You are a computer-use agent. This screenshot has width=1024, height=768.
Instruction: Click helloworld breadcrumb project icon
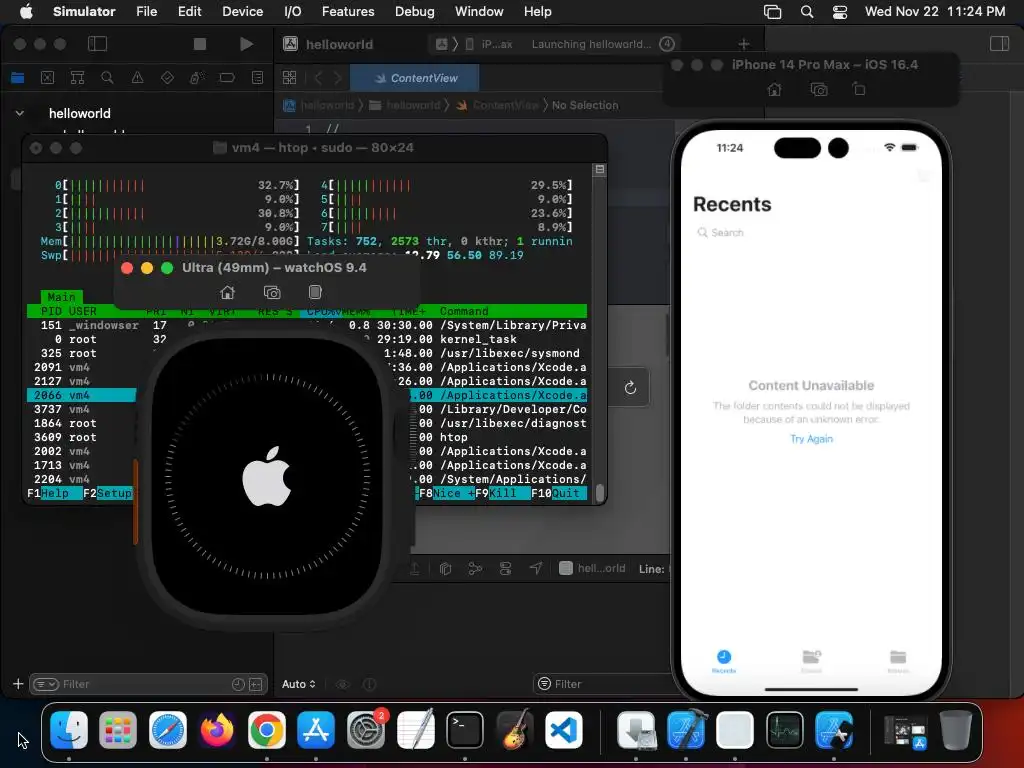(290, 105)
